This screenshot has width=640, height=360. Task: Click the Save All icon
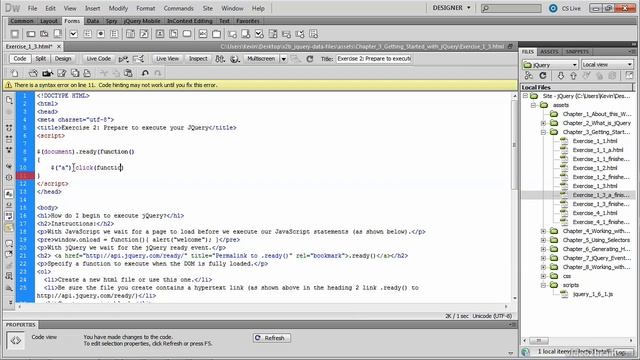(75, 73)
